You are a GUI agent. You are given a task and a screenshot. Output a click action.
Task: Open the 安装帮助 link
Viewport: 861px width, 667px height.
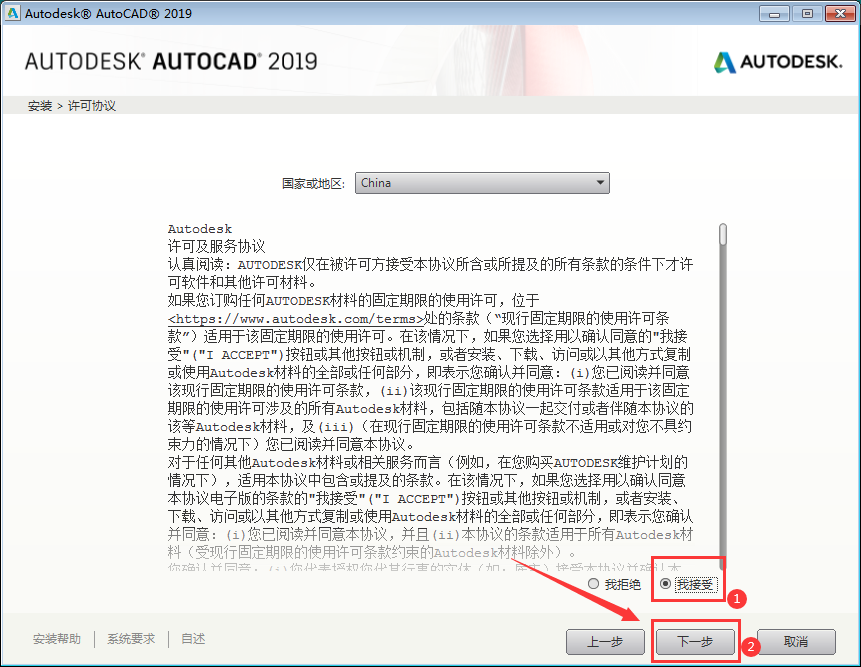(57, 639)
